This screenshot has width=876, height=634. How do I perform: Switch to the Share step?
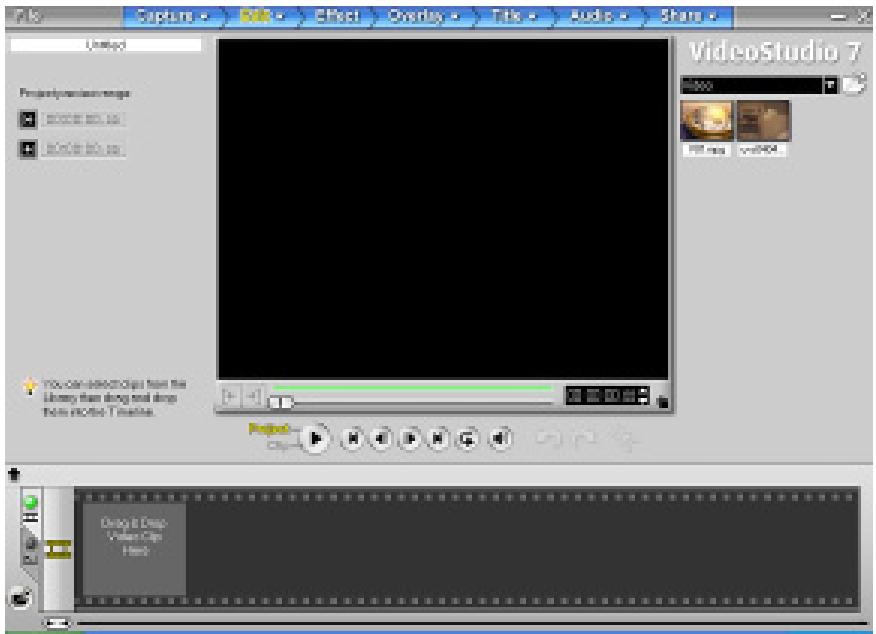(x=688, y=16)
